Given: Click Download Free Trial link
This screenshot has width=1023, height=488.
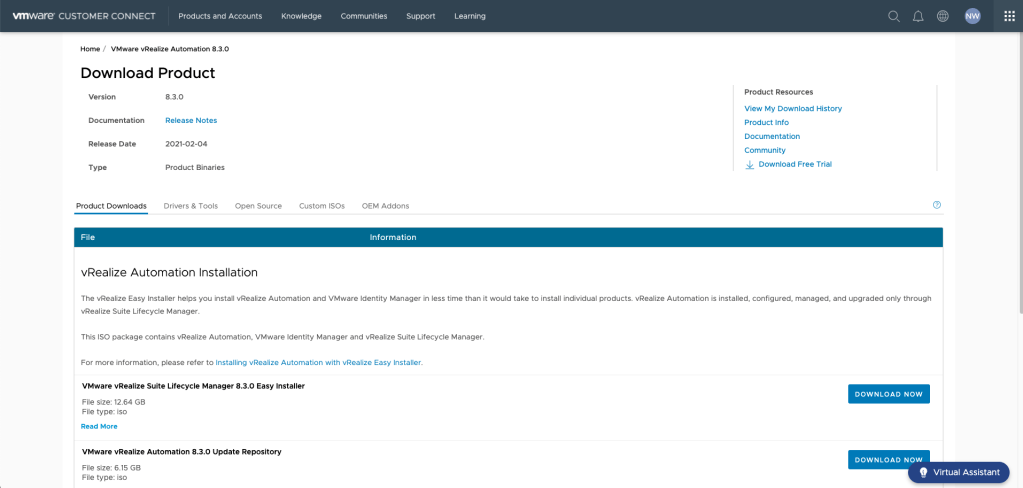Looking at the screenshot, I should coord(794,164).
